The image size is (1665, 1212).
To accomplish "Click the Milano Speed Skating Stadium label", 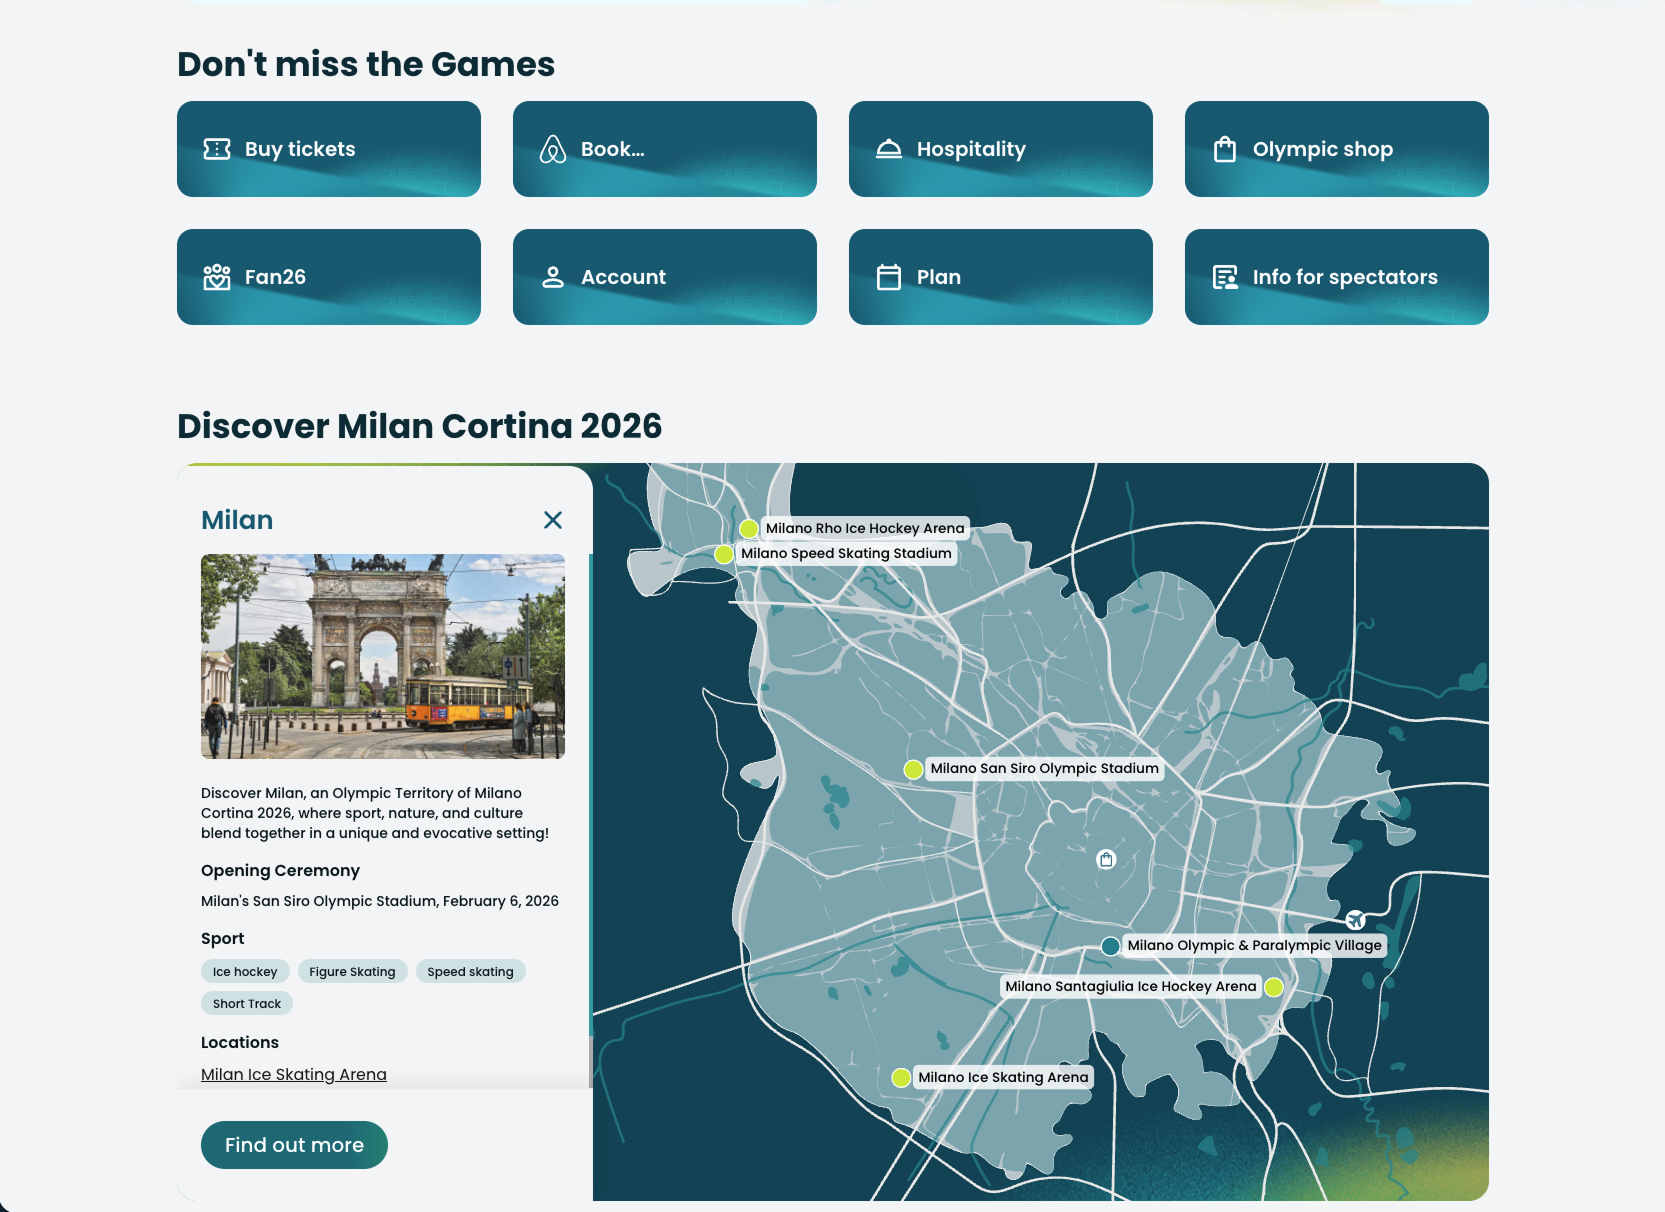I will coord(846,553).
